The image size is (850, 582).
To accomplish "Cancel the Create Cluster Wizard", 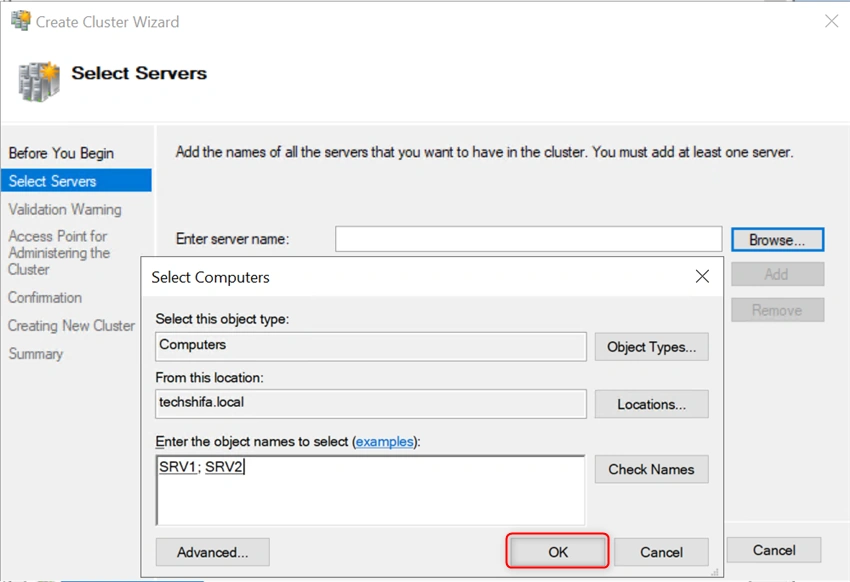I will [774, 550].
